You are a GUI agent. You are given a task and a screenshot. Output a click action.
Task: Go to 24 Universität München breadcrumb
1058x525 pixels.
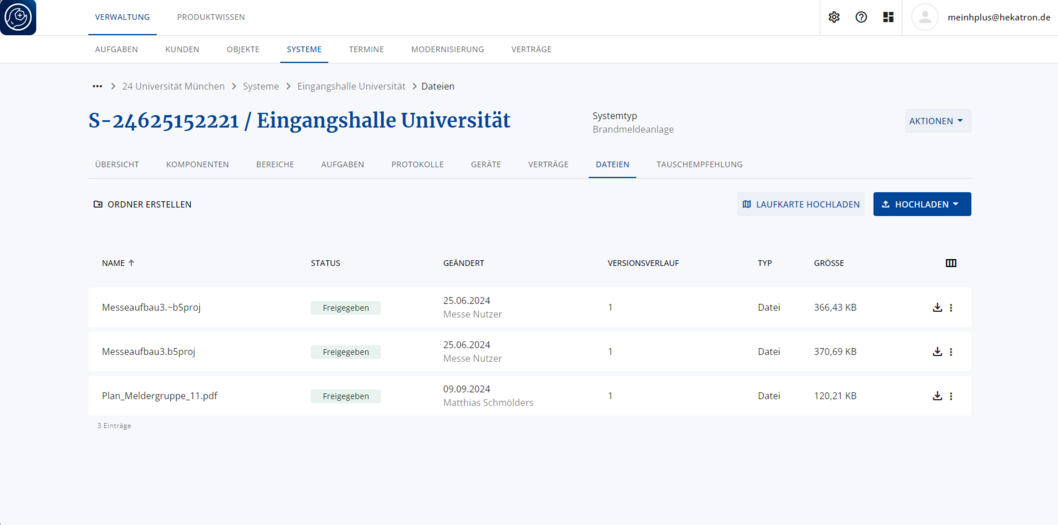pos(173,86)
